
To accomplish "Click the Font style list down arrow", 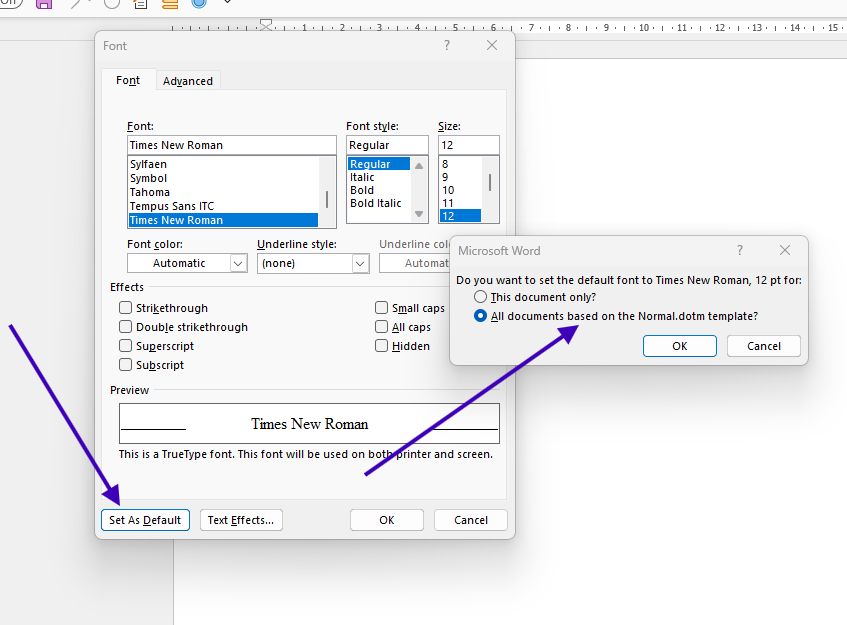I will coord(419,214).
